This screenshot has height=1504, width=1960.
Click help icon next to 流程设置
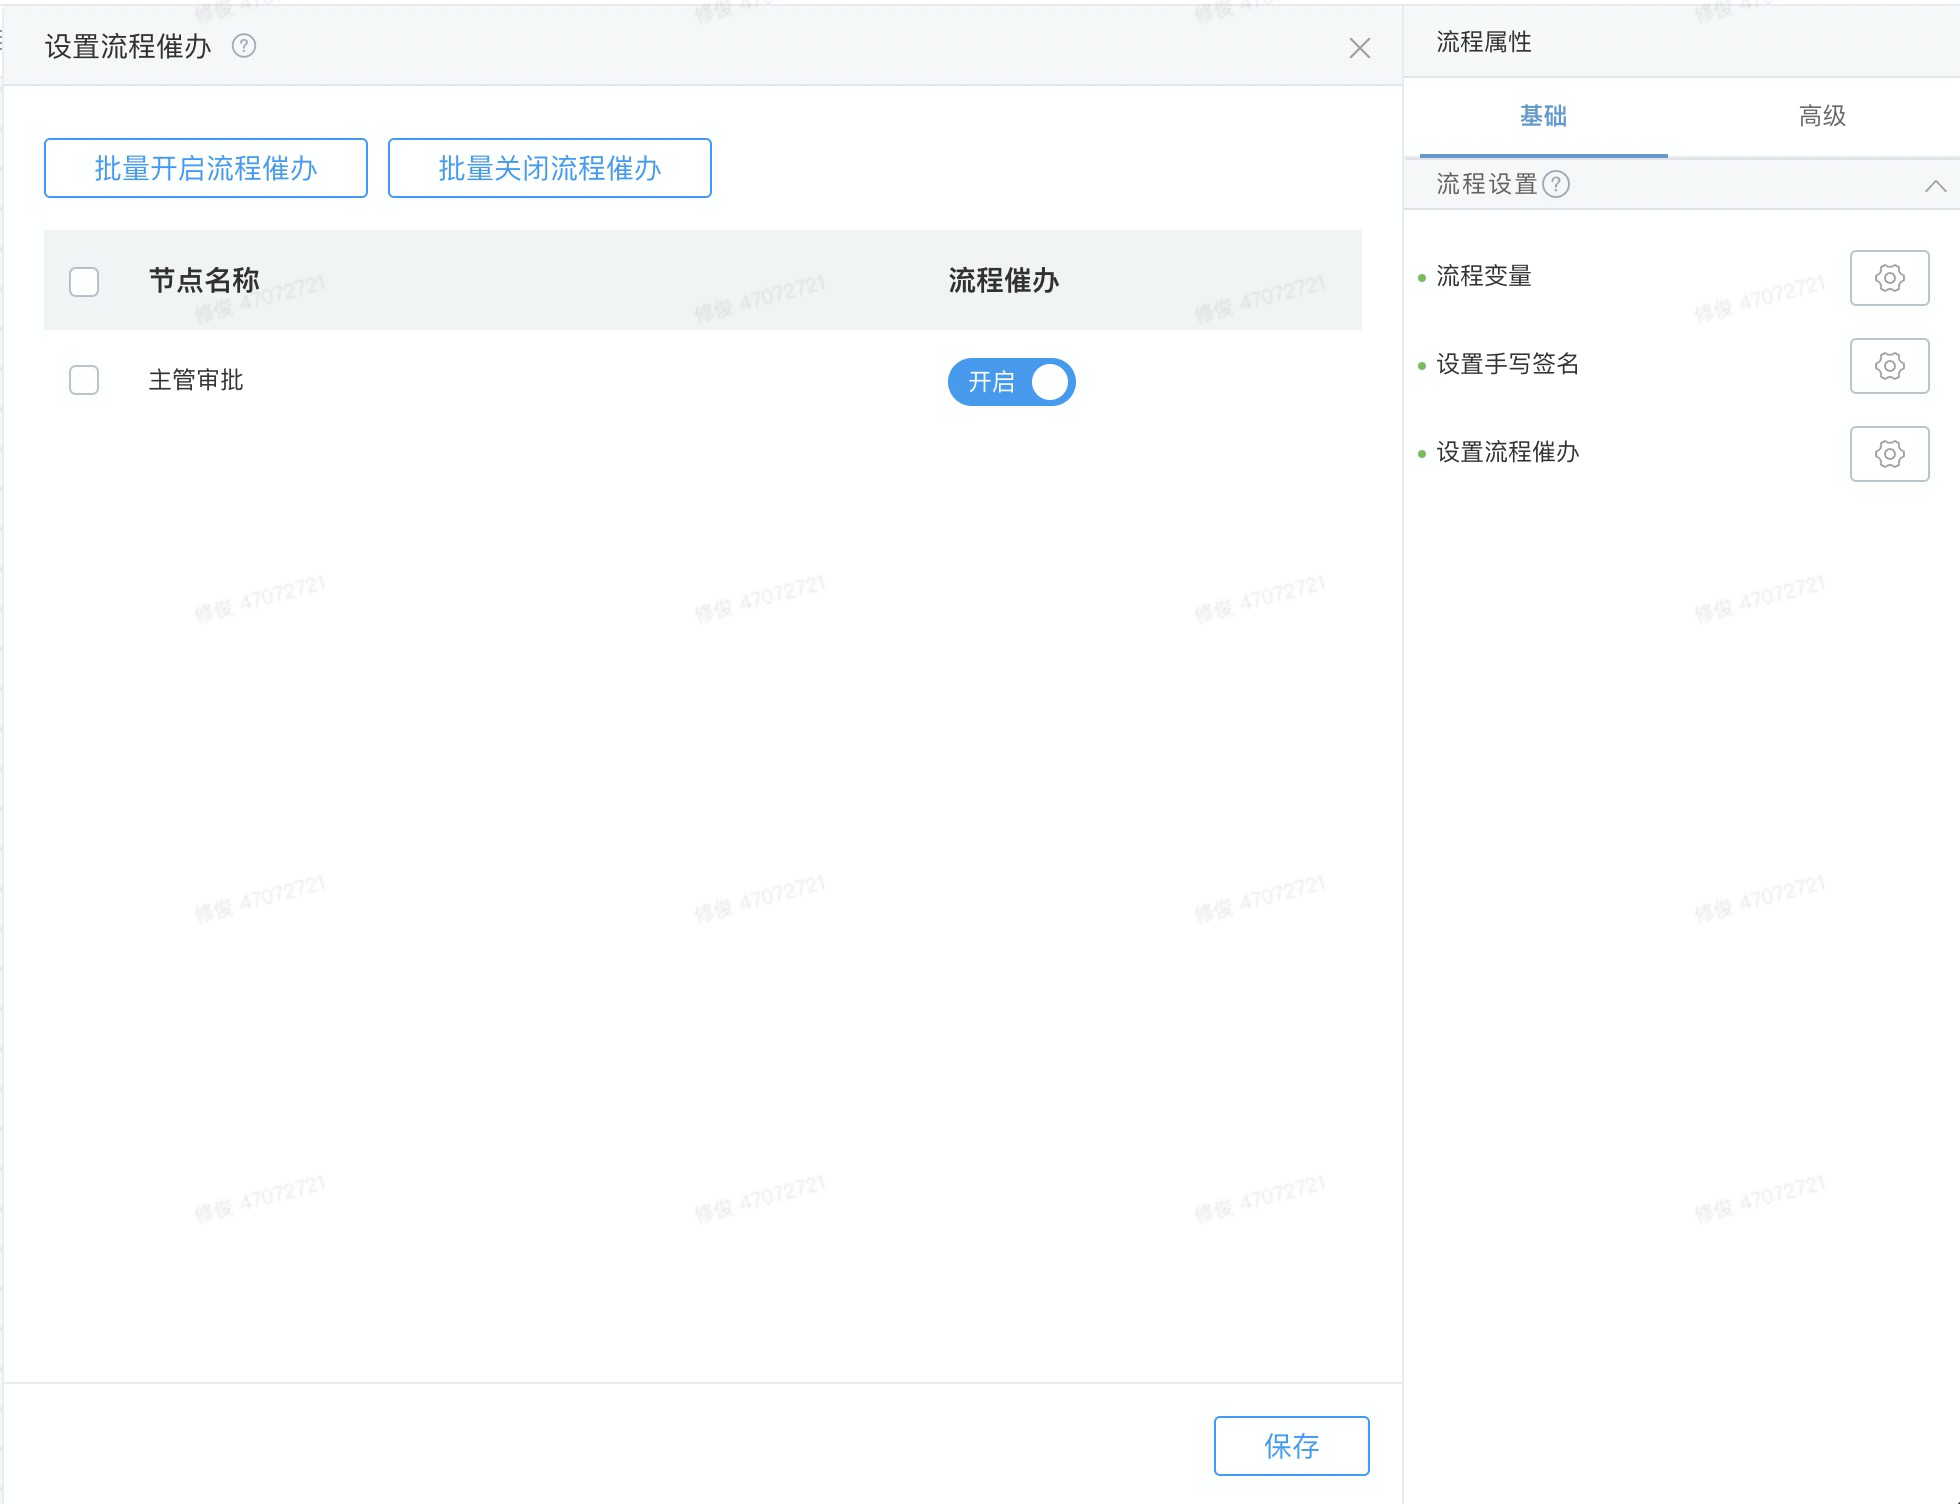1556,184
